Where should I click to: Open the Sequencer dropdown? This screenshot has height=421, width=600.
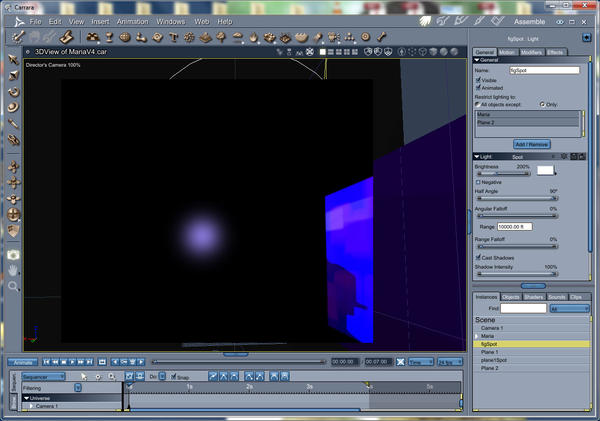(x=44, y=376)
